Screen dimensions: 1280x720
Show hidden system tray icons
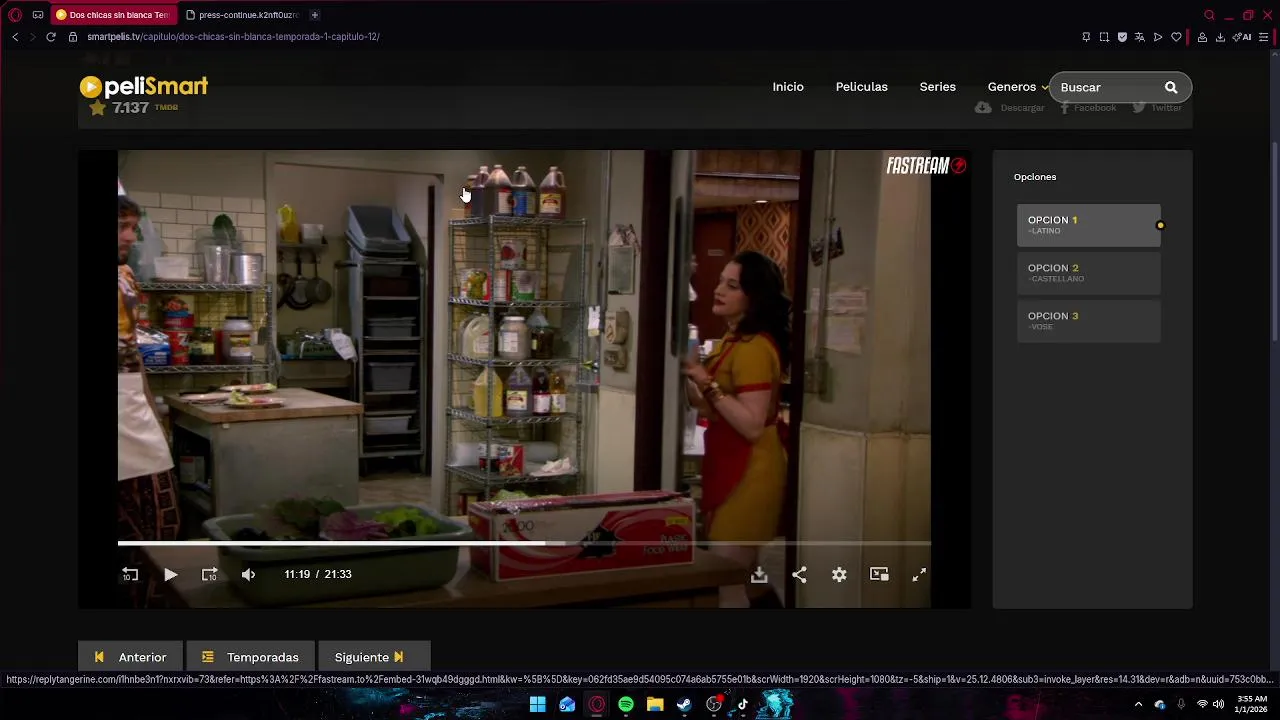coord(1138,704)
